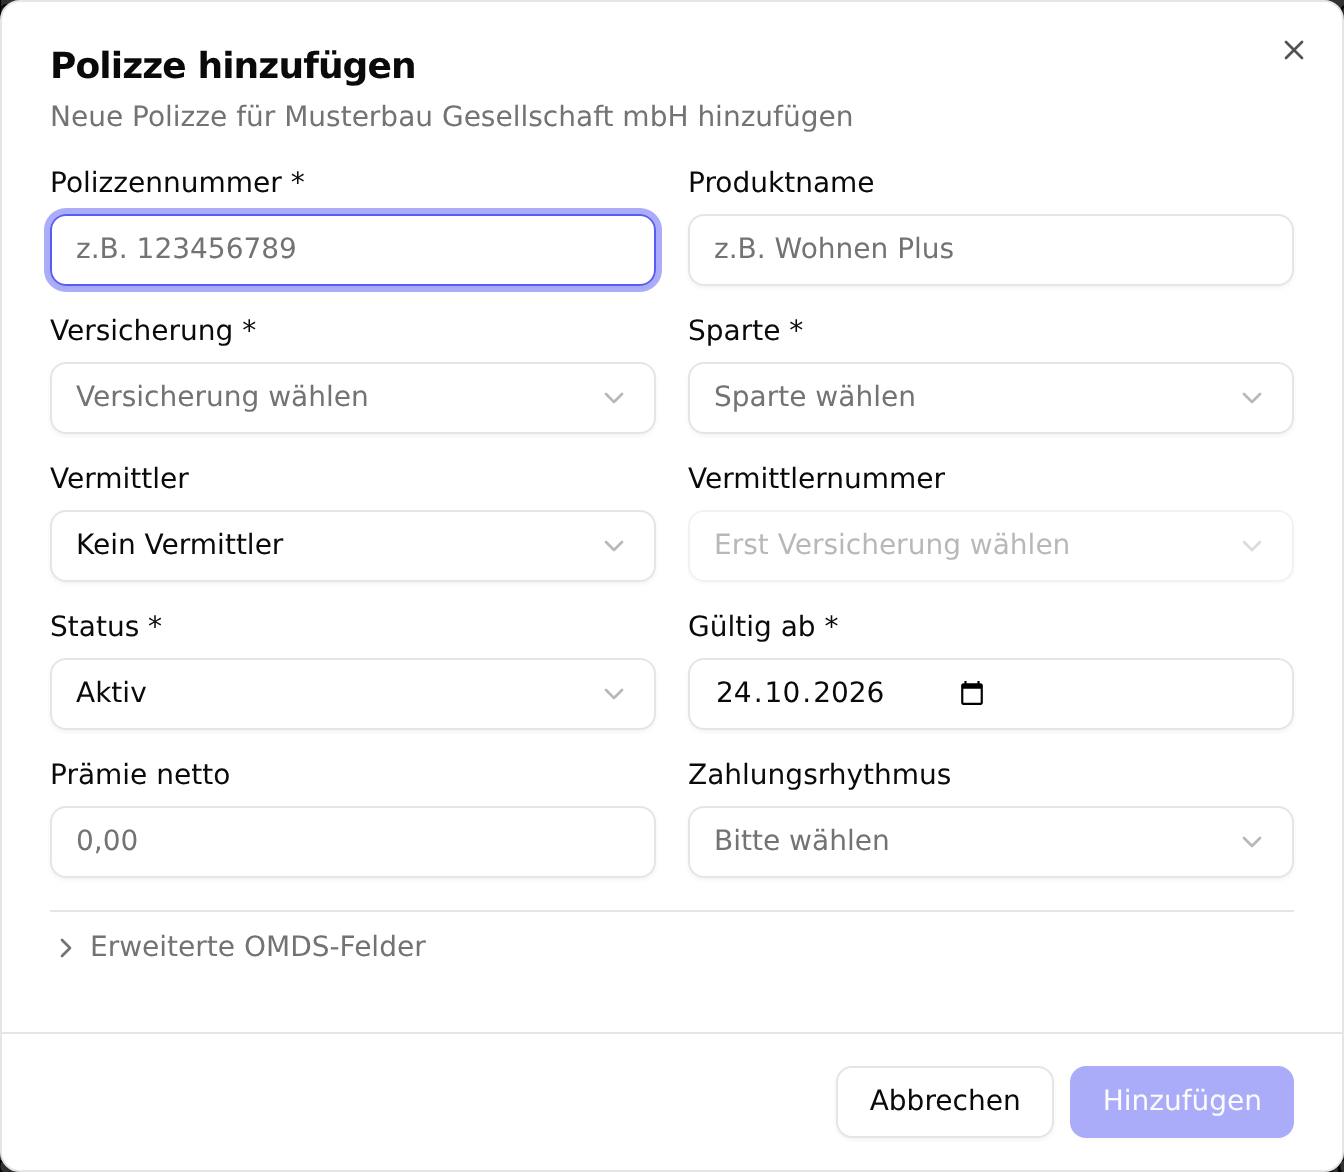
Task: Click the Polizzennummer label
Action: 177,183
